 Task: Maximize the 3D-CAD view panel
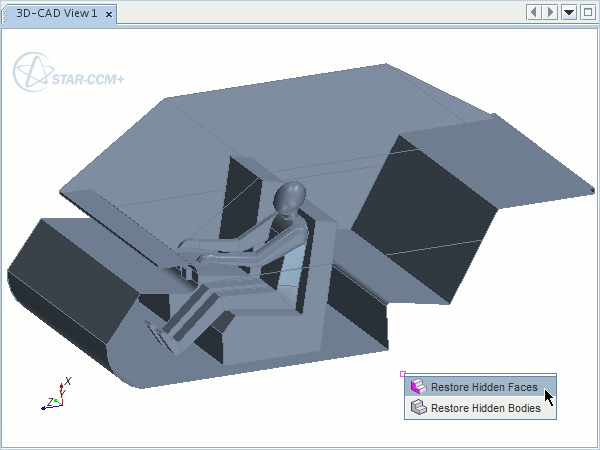point(587,12)
